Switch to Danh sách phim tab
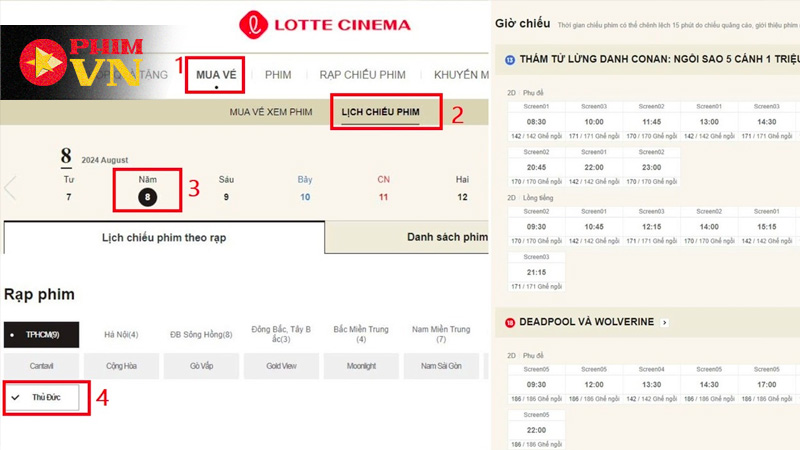The height and width of the screenshot is (450, 800). click(x=407, y=237)
